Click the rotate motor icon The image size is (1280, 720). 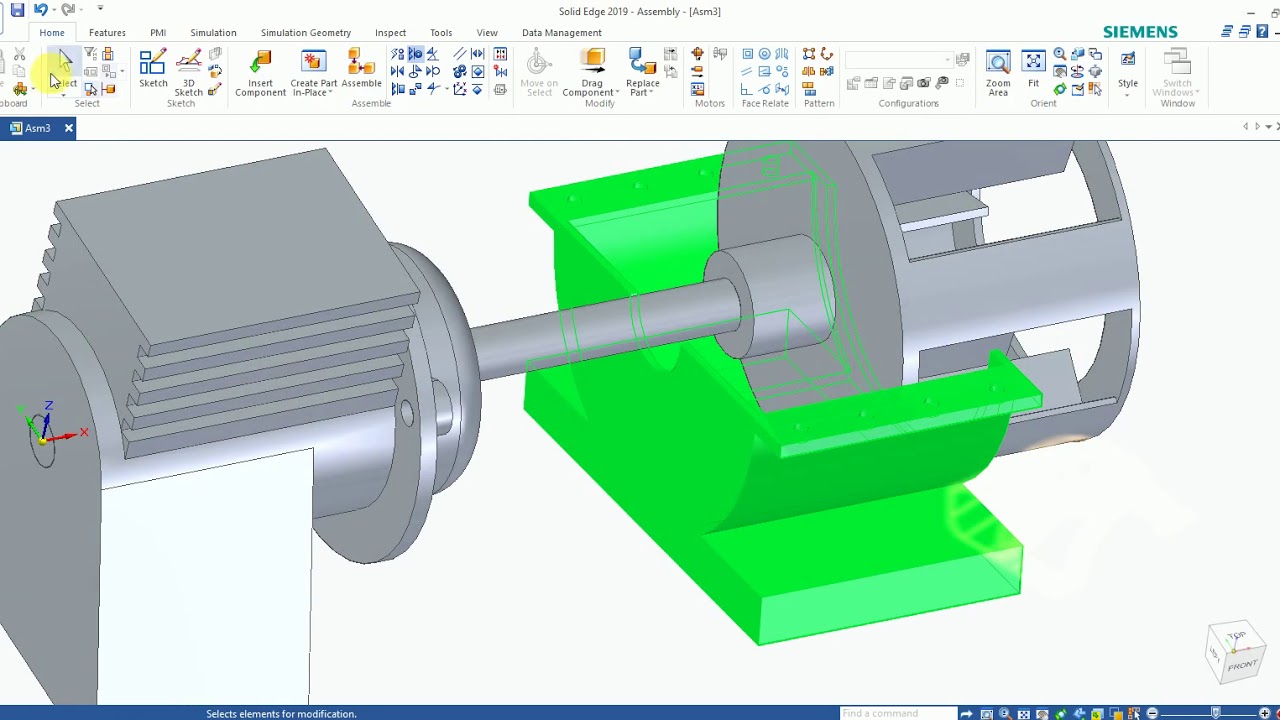[697, 54]
